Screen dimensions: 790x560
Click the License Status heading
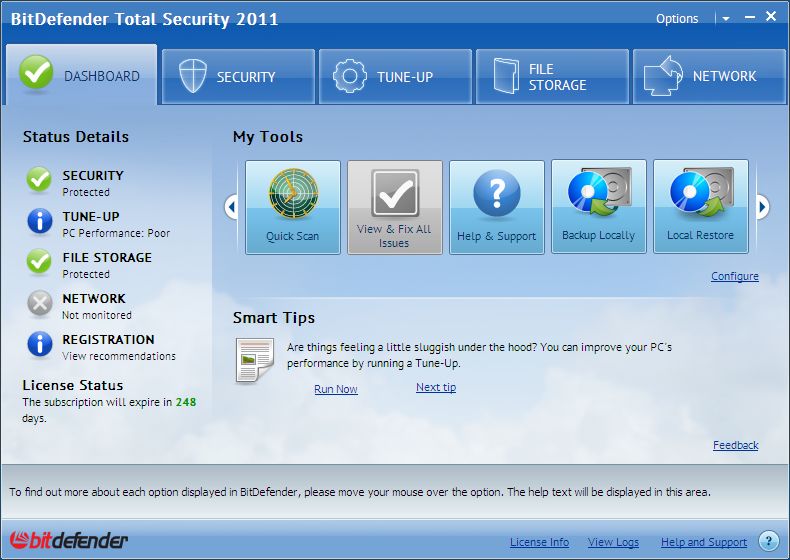[73, 385]
